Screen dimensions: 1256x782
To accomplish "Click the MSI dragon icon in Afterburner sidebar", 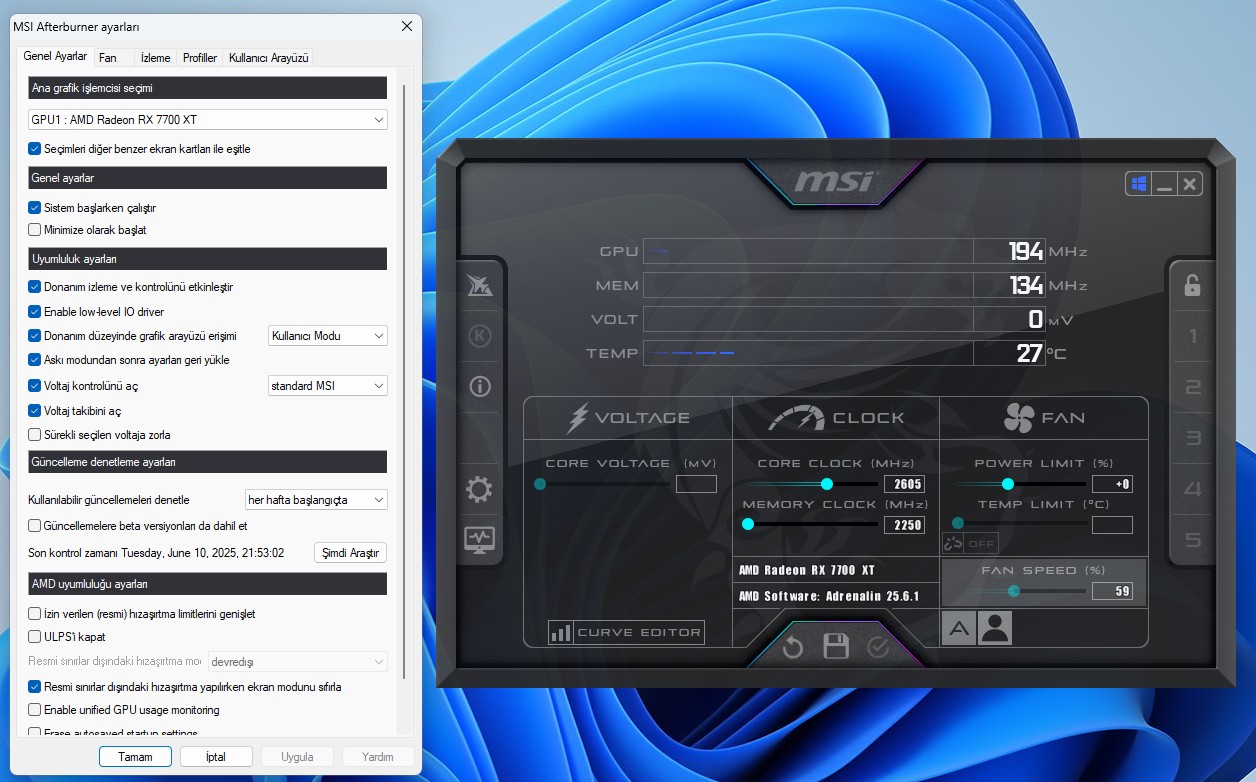I will [x=480, y=284].
